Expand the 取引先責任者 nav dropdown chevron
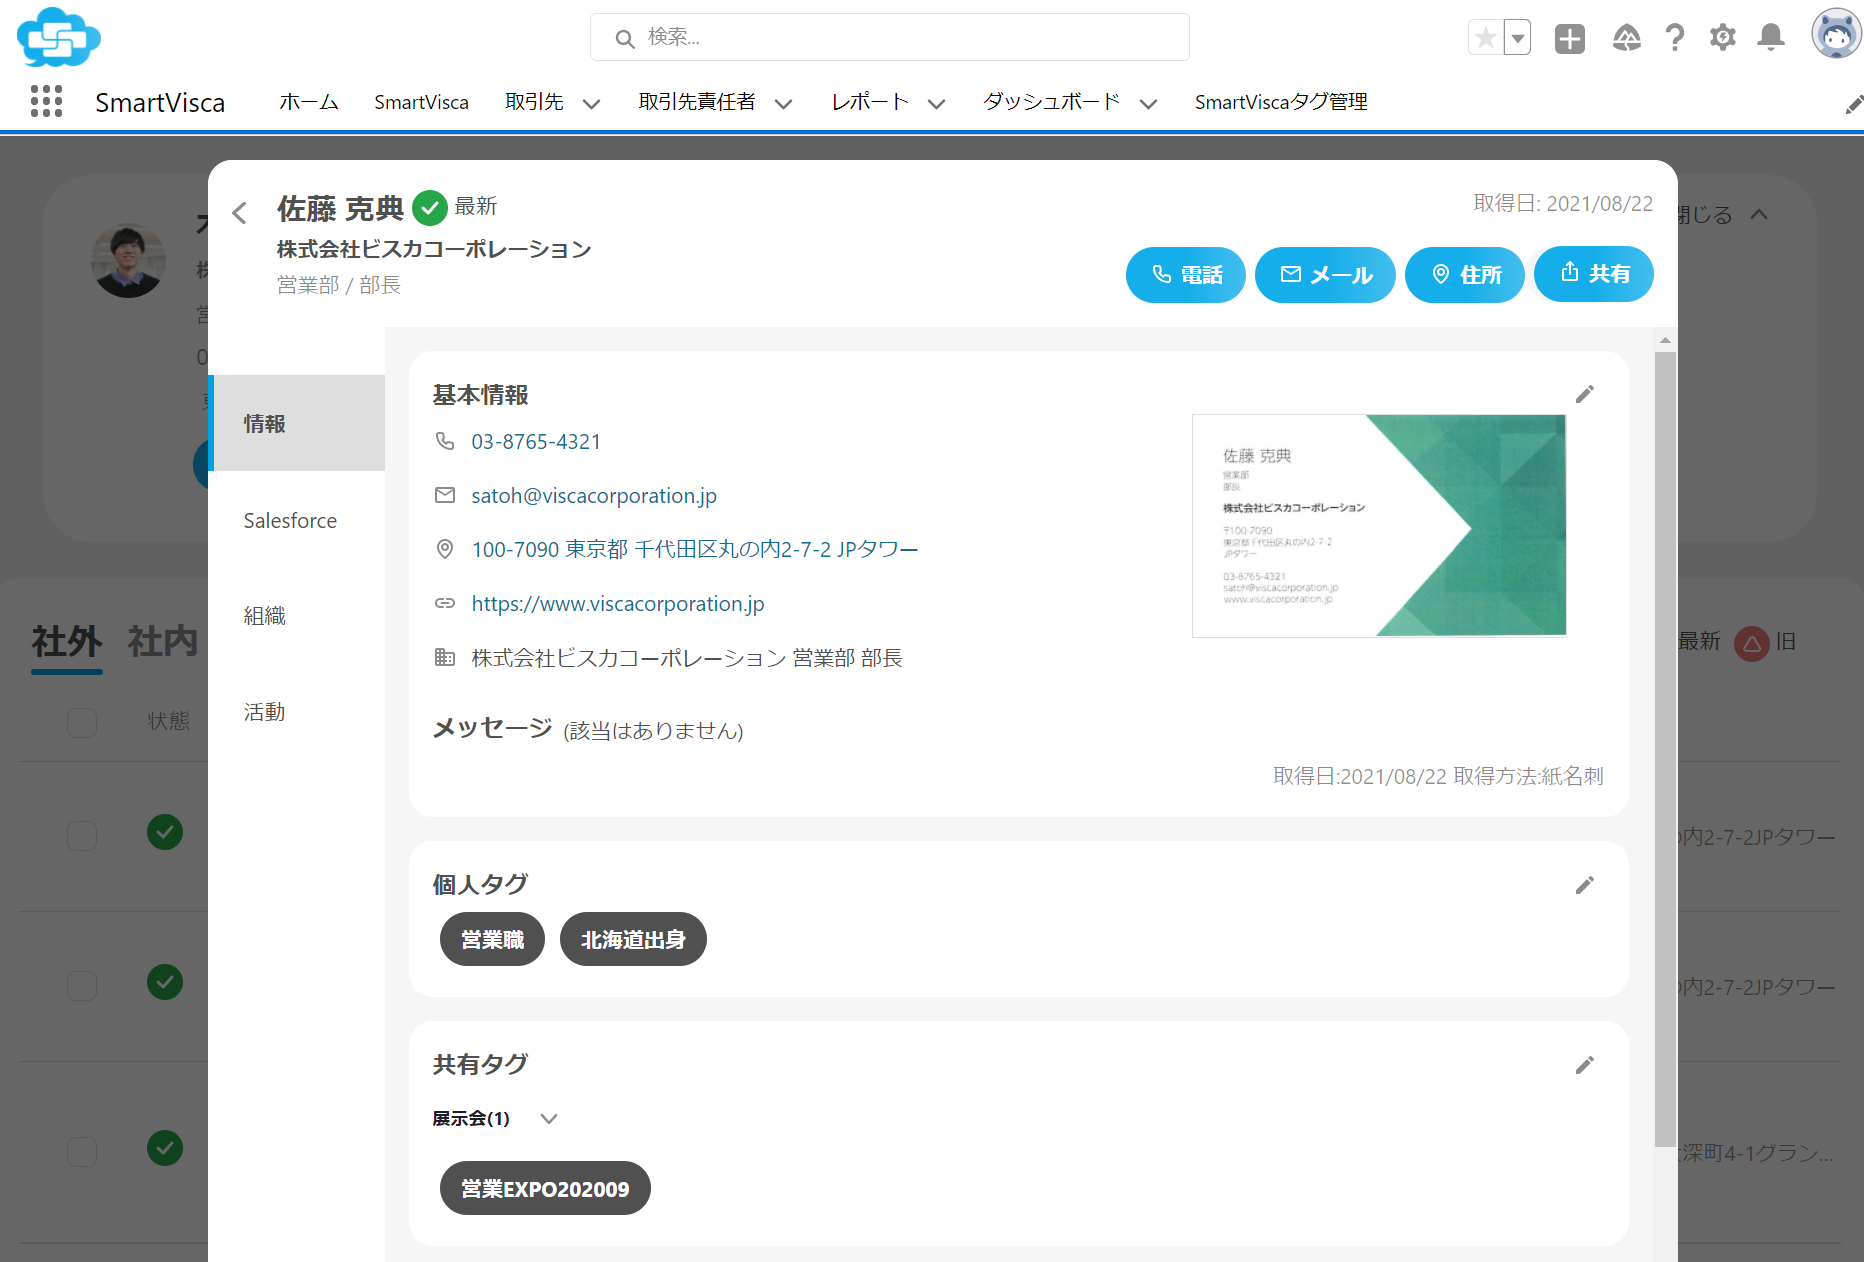 [783, 103]
